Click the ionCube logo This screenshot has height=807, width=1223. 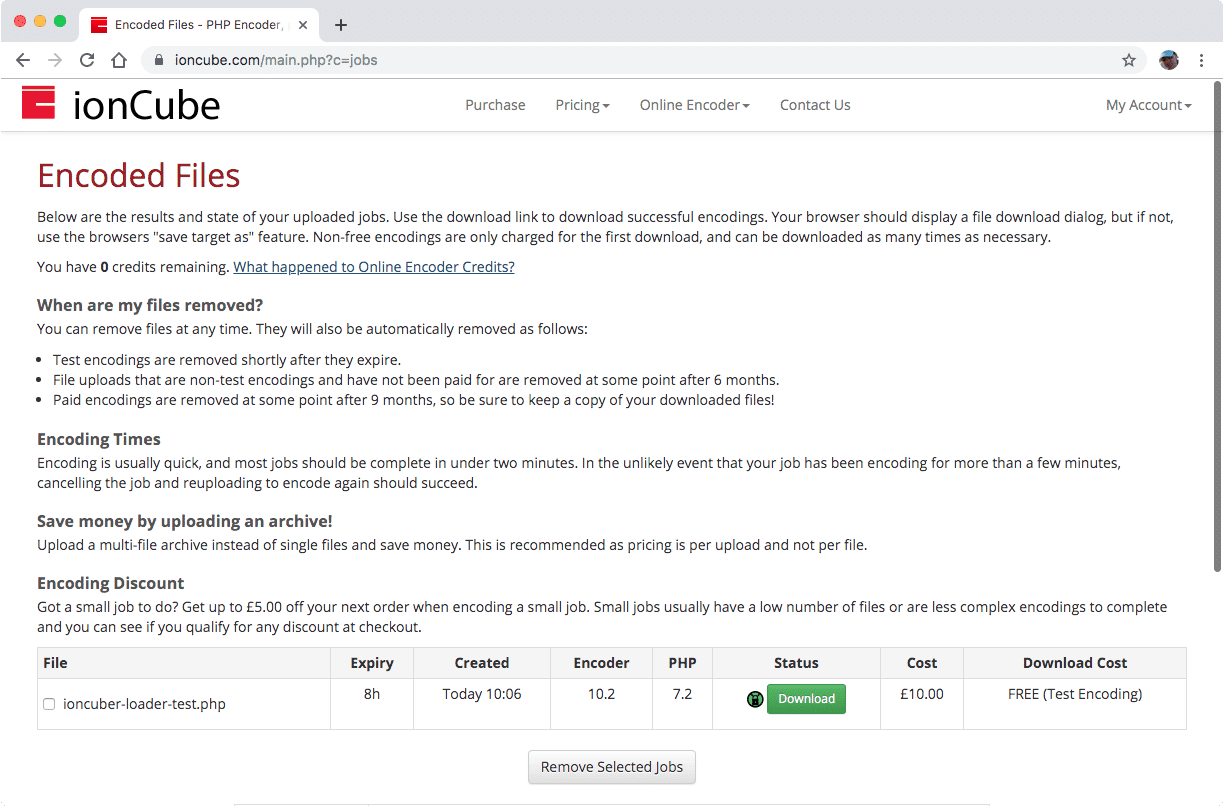(x=119, y=104)
